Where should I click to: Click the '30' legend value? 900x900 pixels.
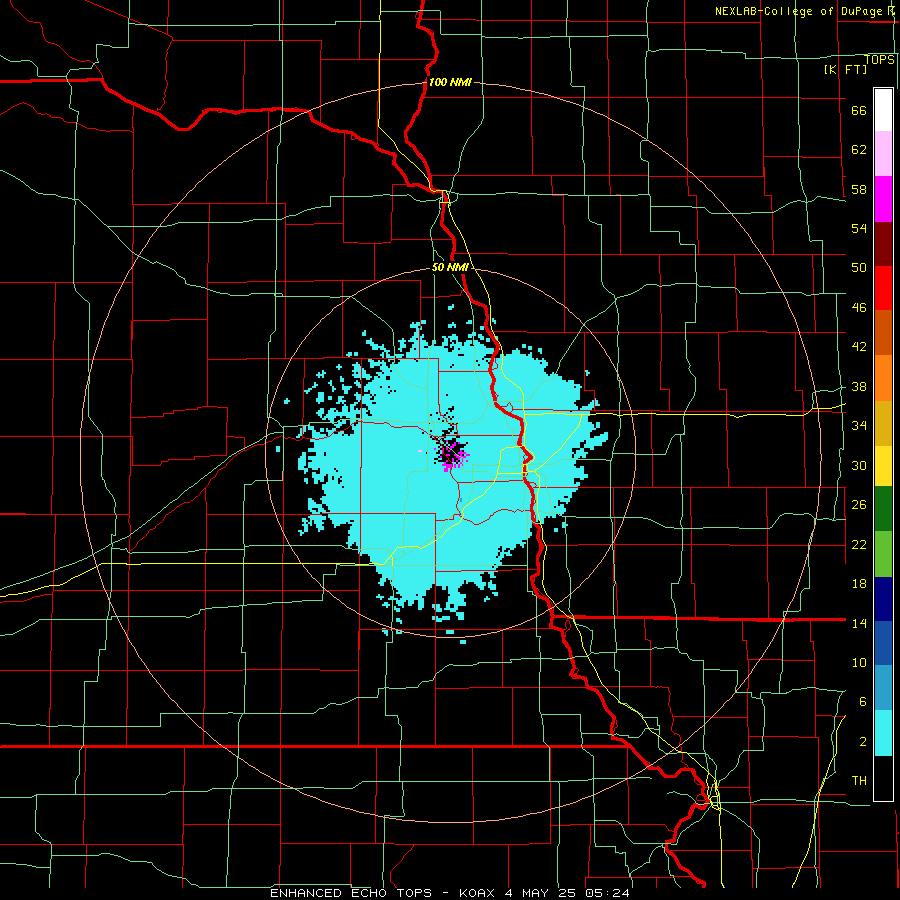pyautogui.click(x=859, y=465)
